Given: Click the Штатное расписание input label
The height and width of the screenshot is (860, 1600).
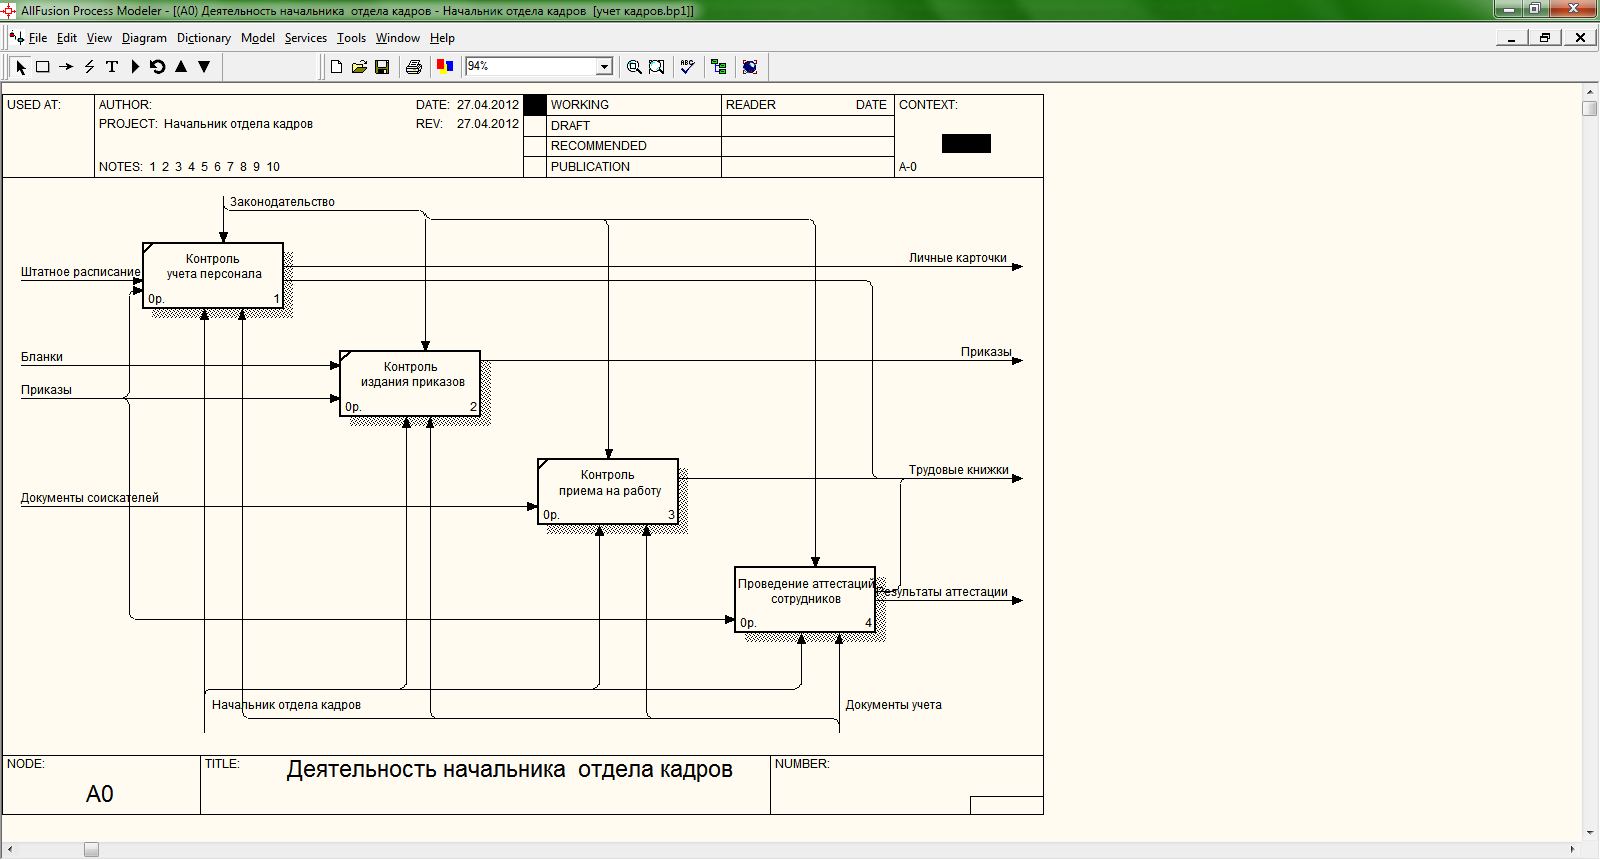Looking at the screenshot, I should tap(81, 272).
